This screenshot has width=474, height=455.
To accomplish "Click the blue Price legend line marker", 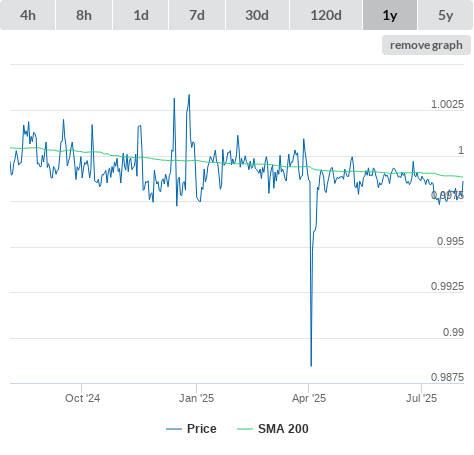I will [174, 429].
